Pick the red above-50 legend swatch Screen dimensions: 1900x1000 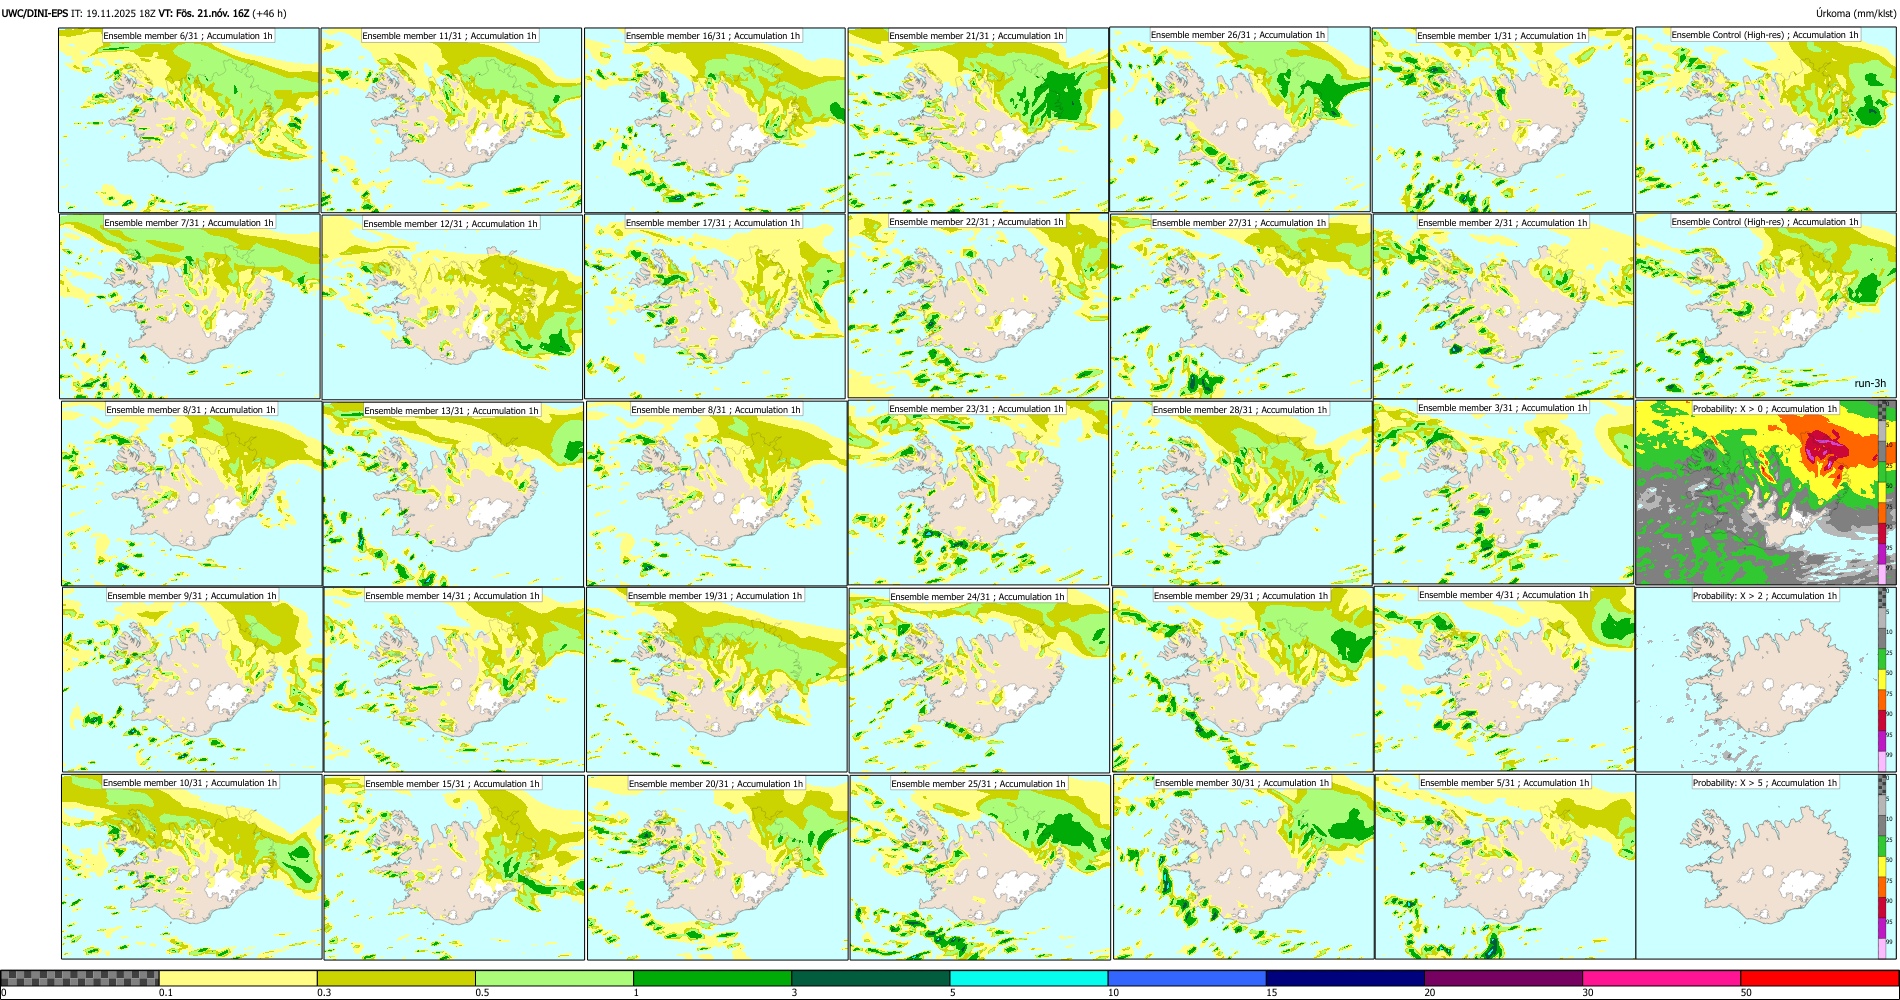click(x=1819, y=978)
